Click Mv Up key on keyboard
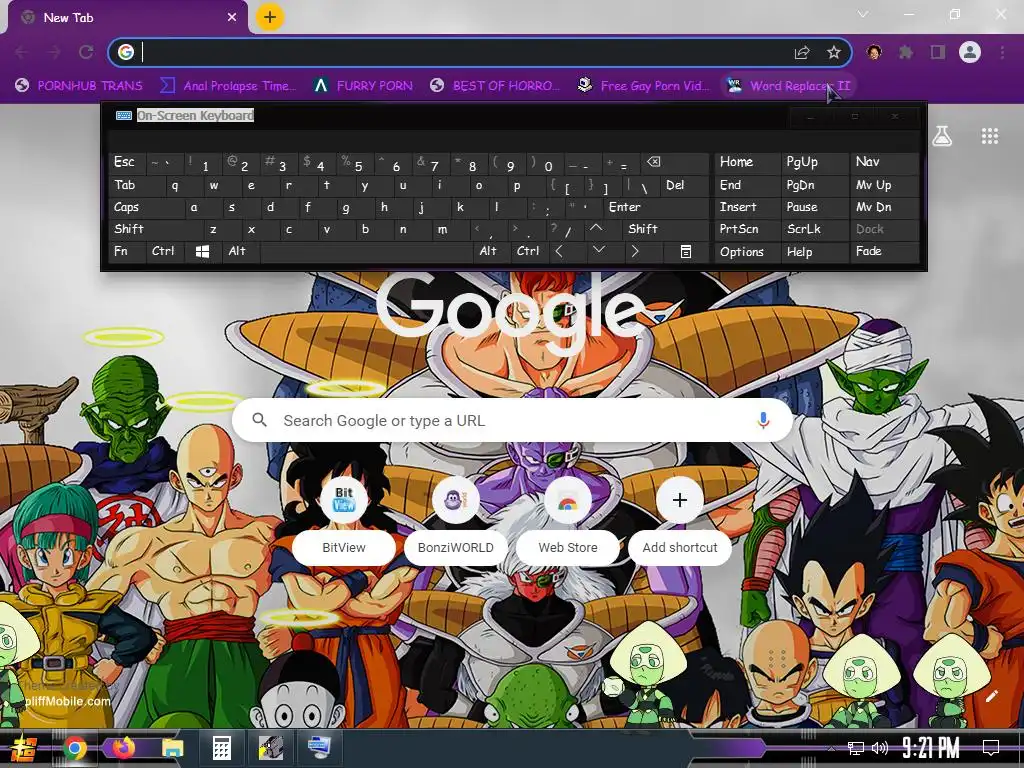The image size is (1024, 768). pyautogui.click(x=884, y=185)
